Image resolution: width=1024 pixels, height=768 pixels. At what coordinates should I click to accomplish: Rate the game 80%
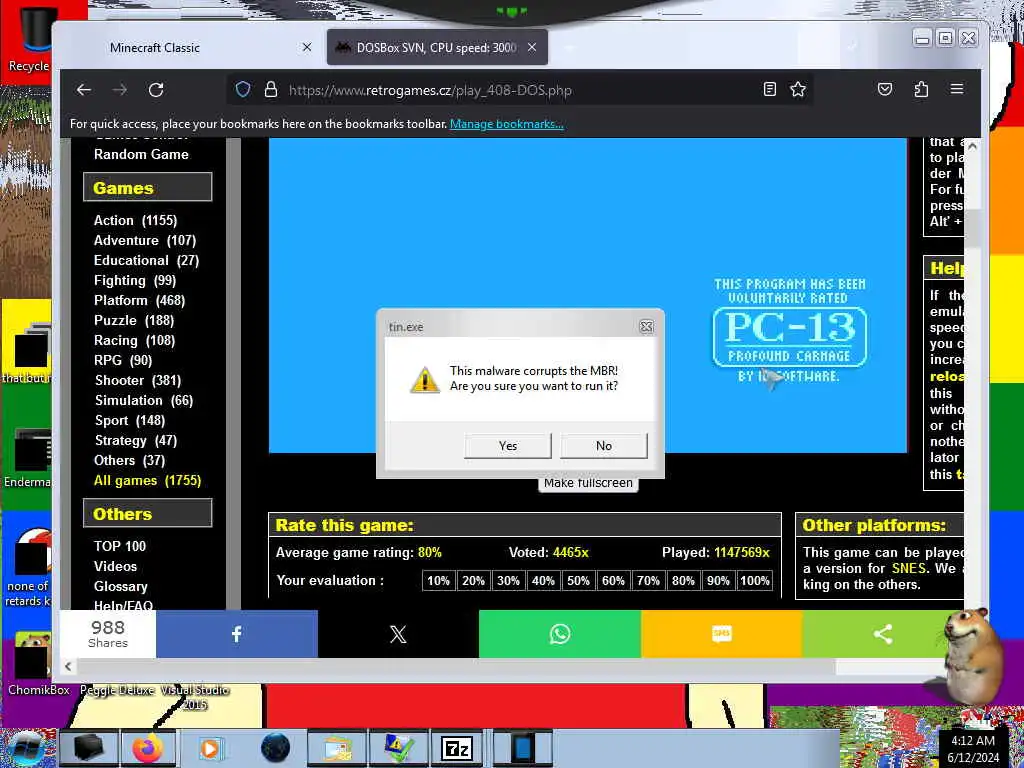(683, 581)
